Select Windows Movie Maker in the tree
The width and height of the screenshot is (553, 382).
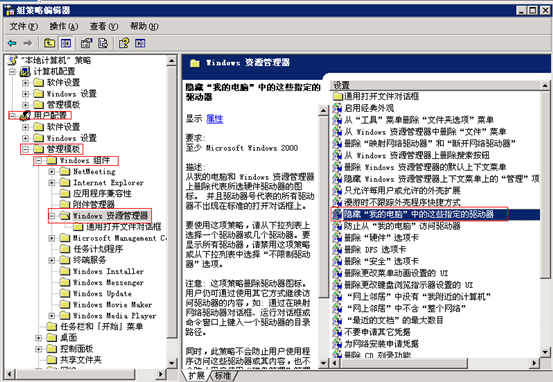tap(112, 304)
